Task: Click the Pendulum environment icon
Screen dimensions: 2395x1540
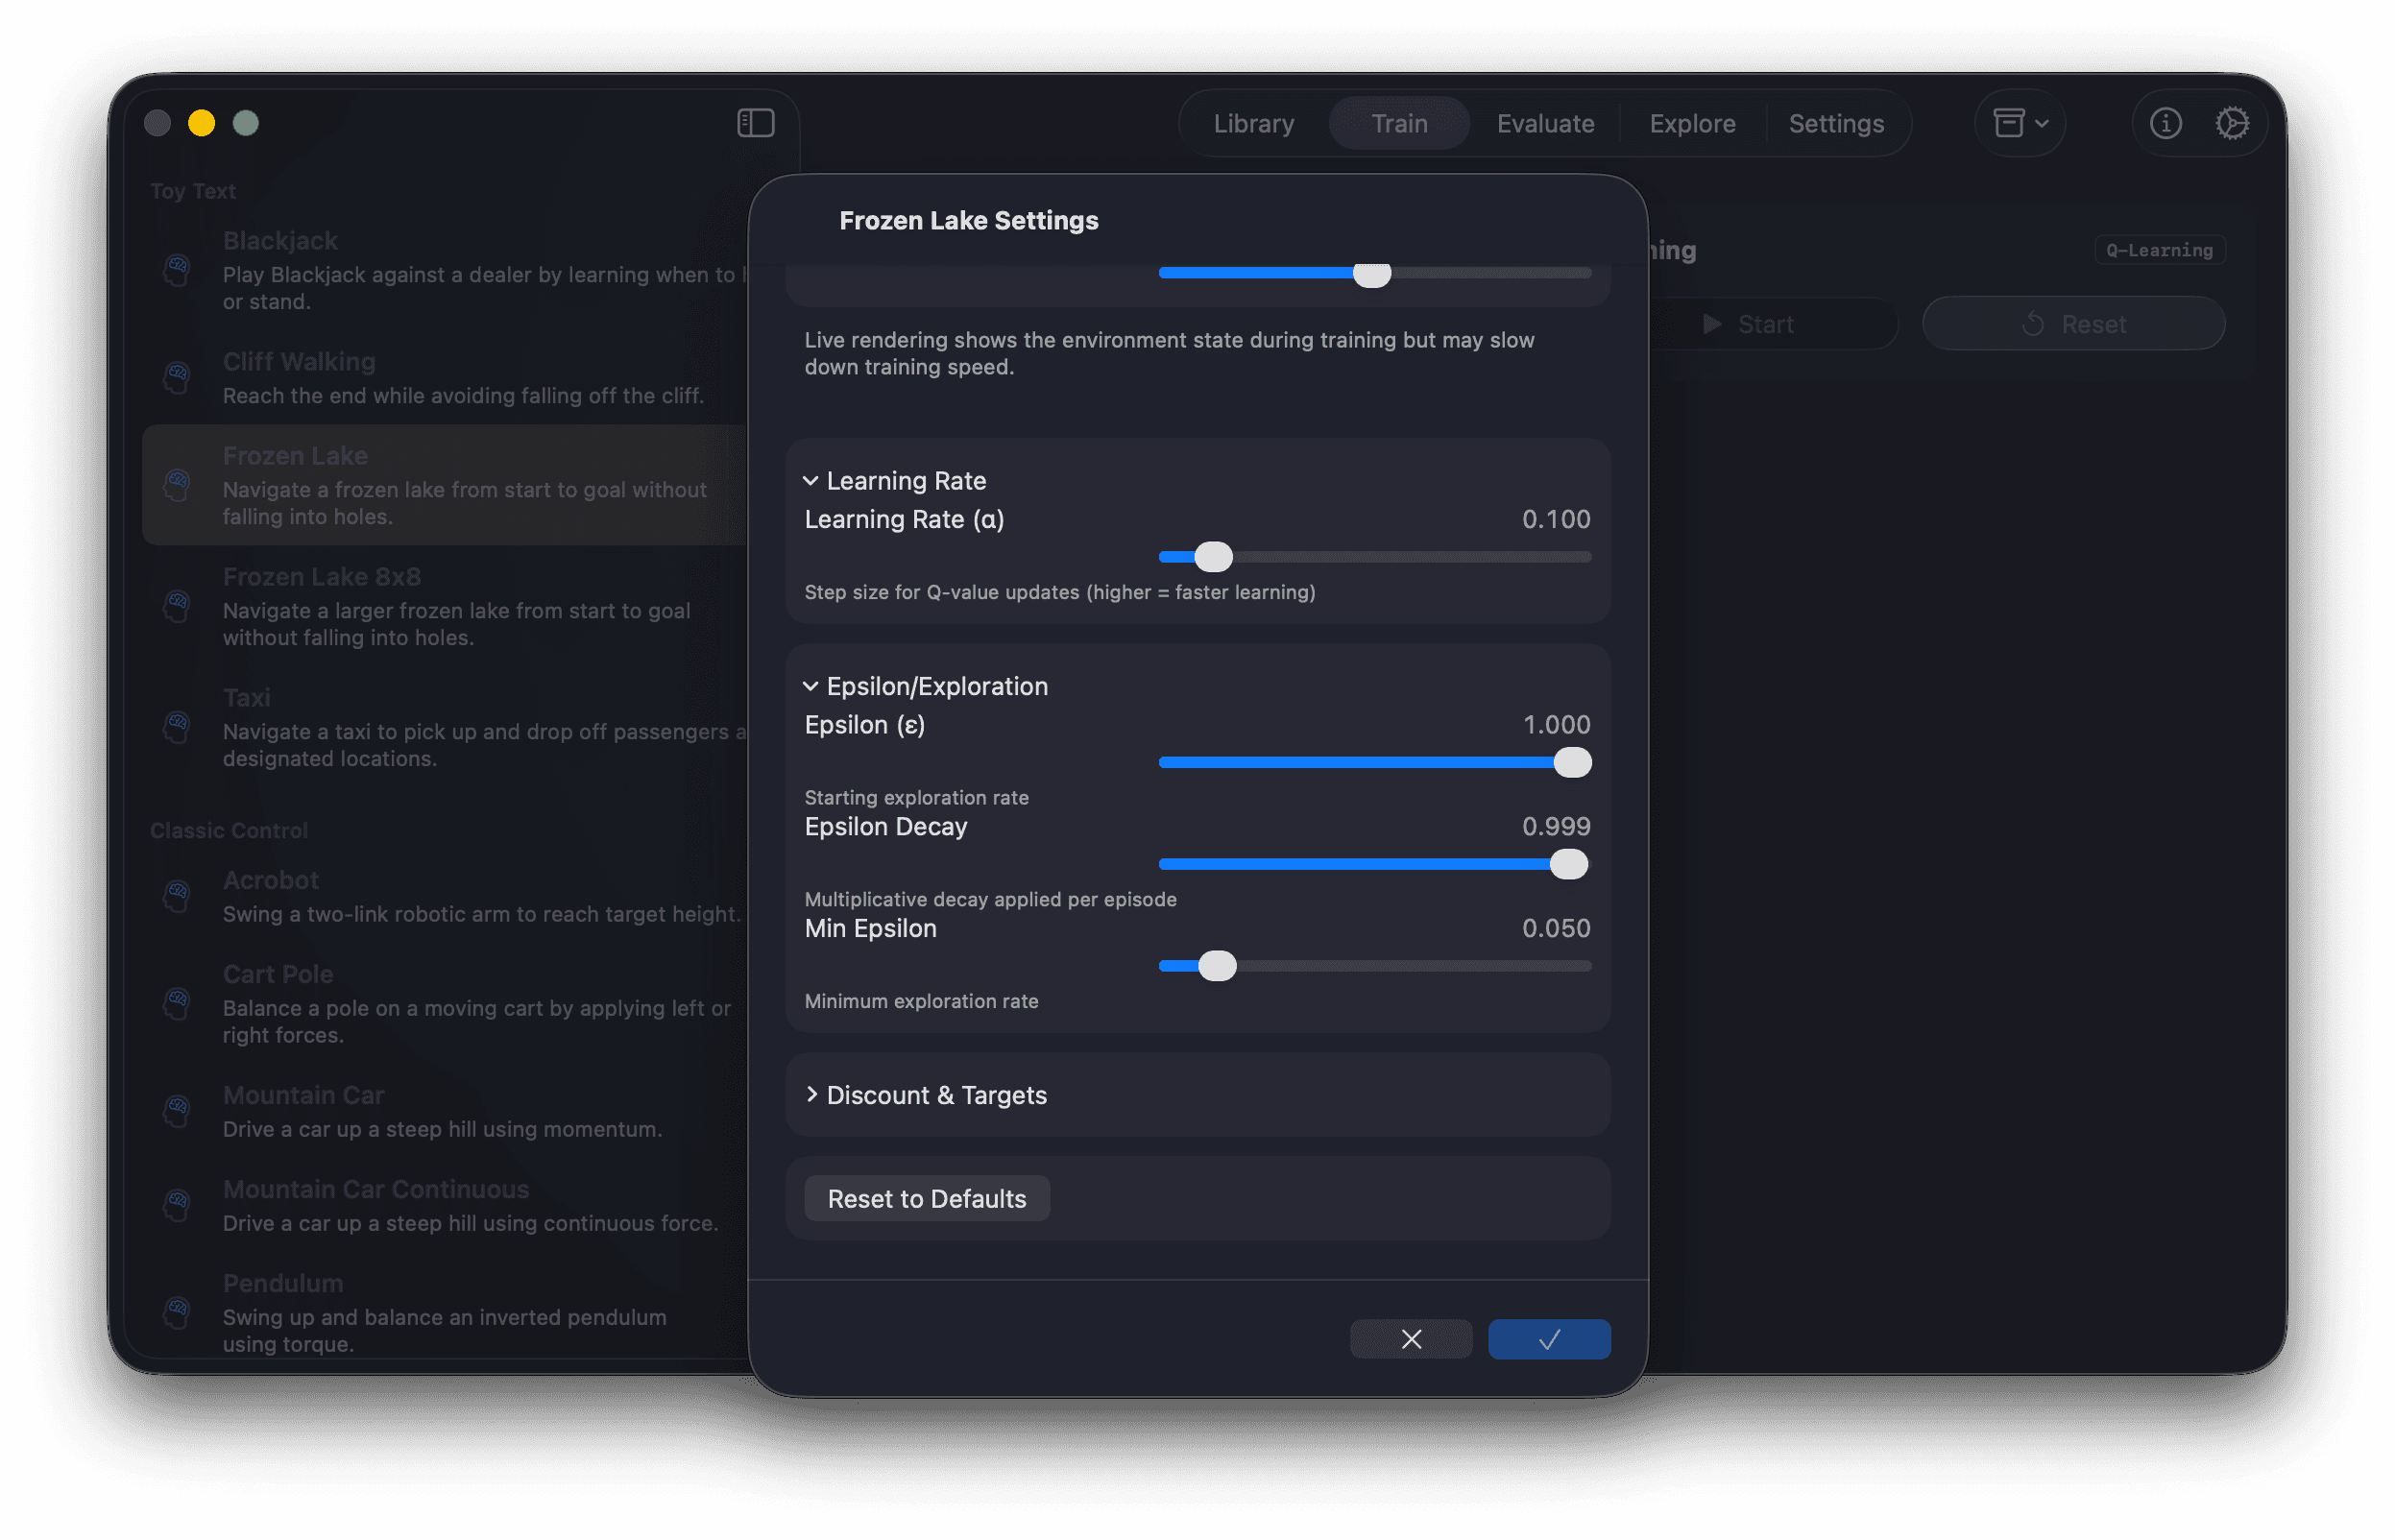Action: click(x=178, y=1312)
